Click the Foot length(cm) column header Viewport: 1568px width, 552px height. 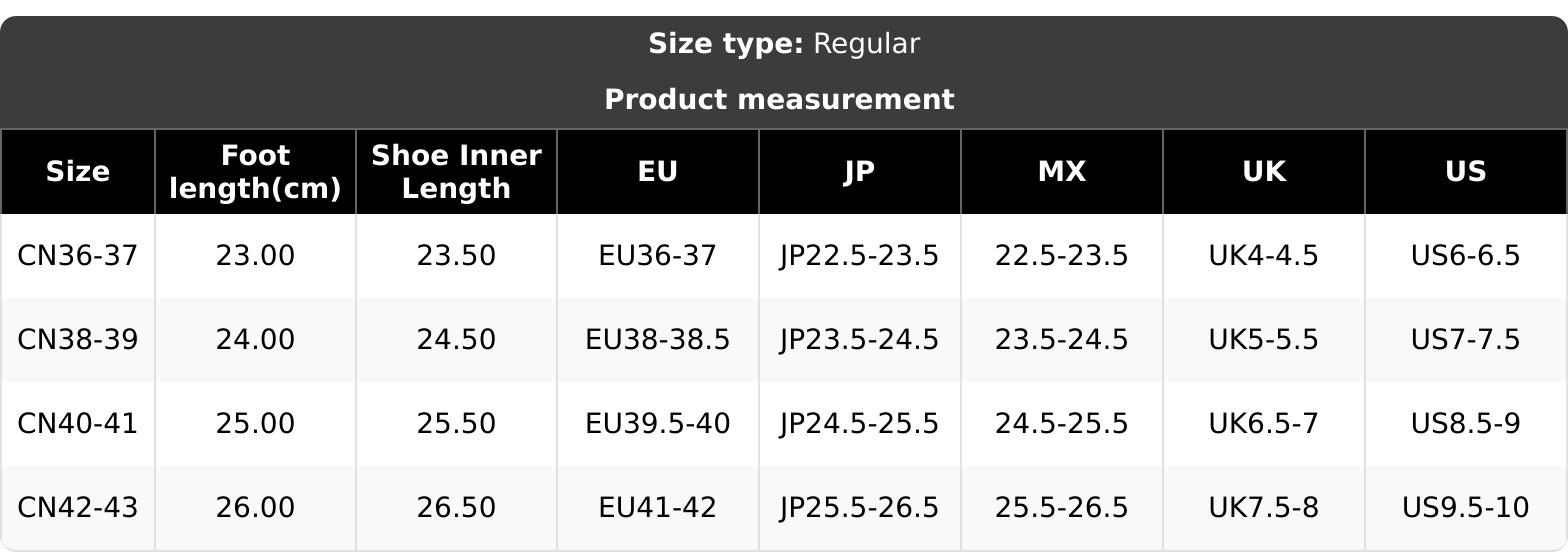255,172
